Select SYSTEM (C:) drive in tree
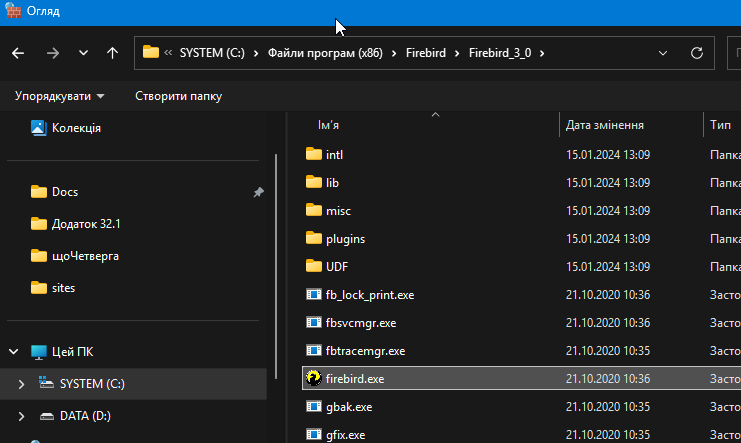Screen dimensions: 741x443 [92, 384]
